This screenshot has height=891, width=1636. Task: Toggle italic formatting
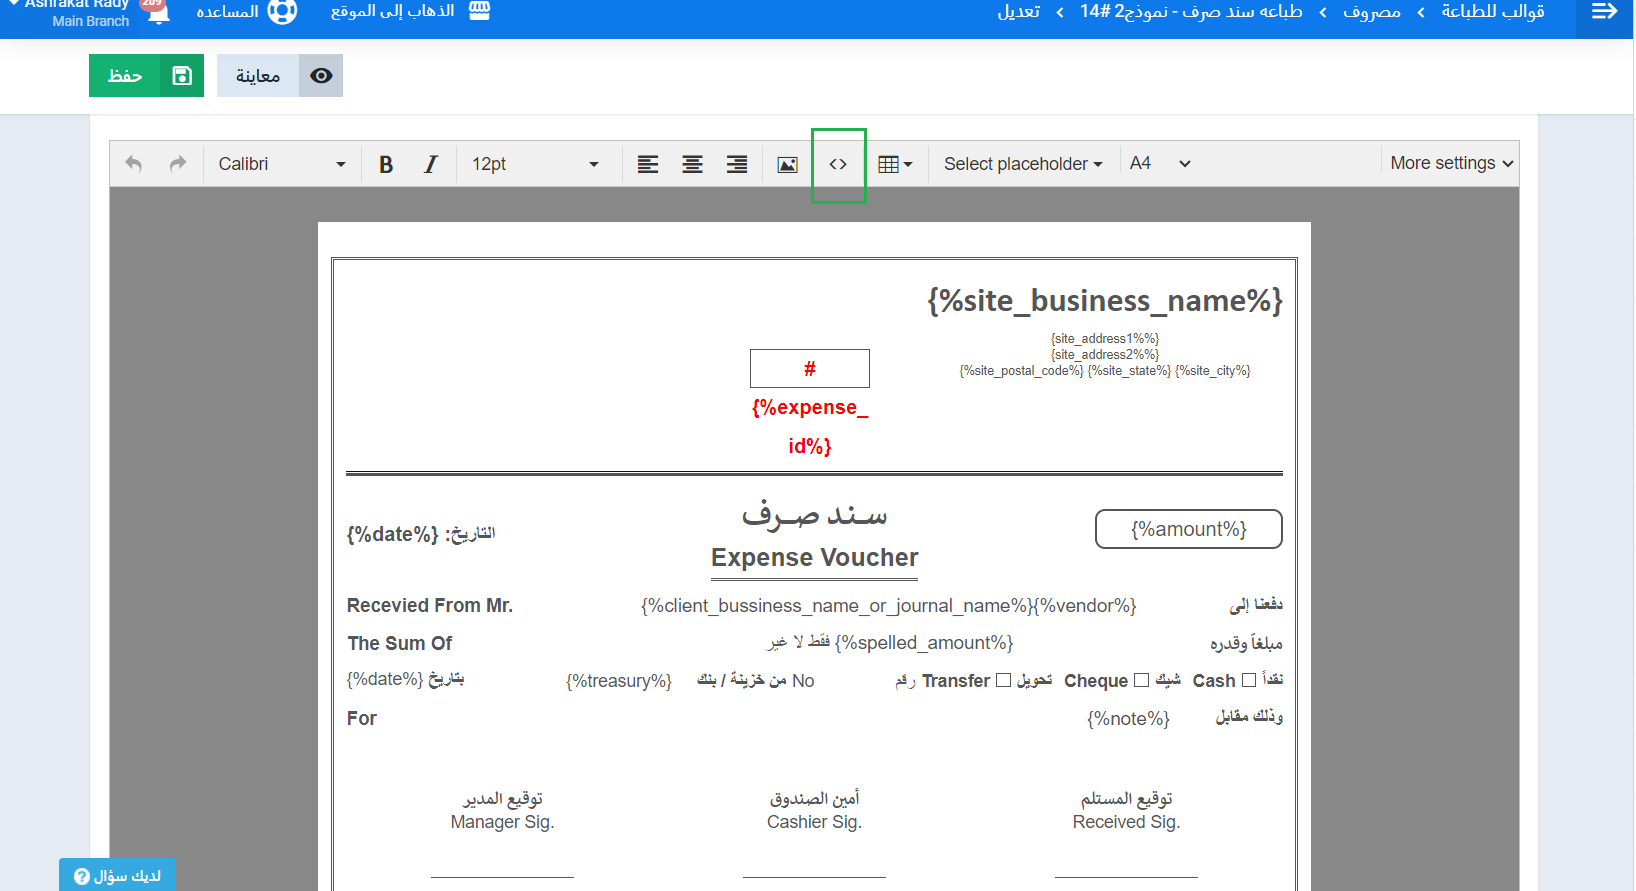[x=431, y=164]
